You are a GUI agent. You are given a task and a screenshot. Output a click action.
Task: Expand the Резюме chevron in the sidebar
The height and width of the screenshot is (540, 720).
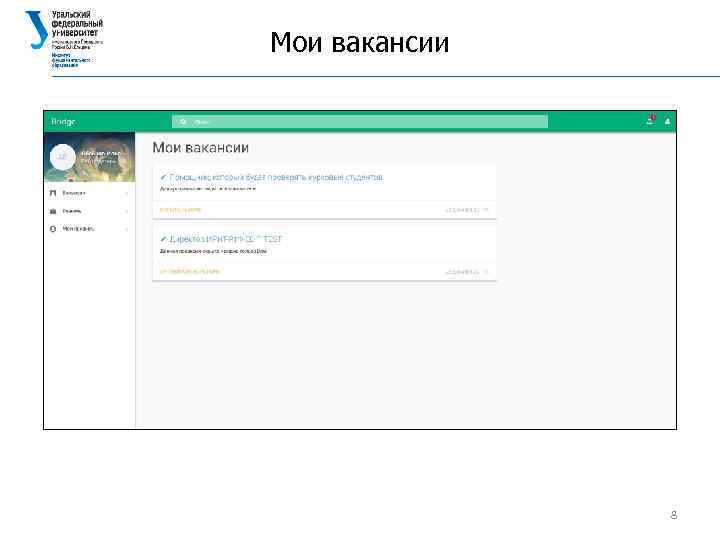[x=126, y=212]
